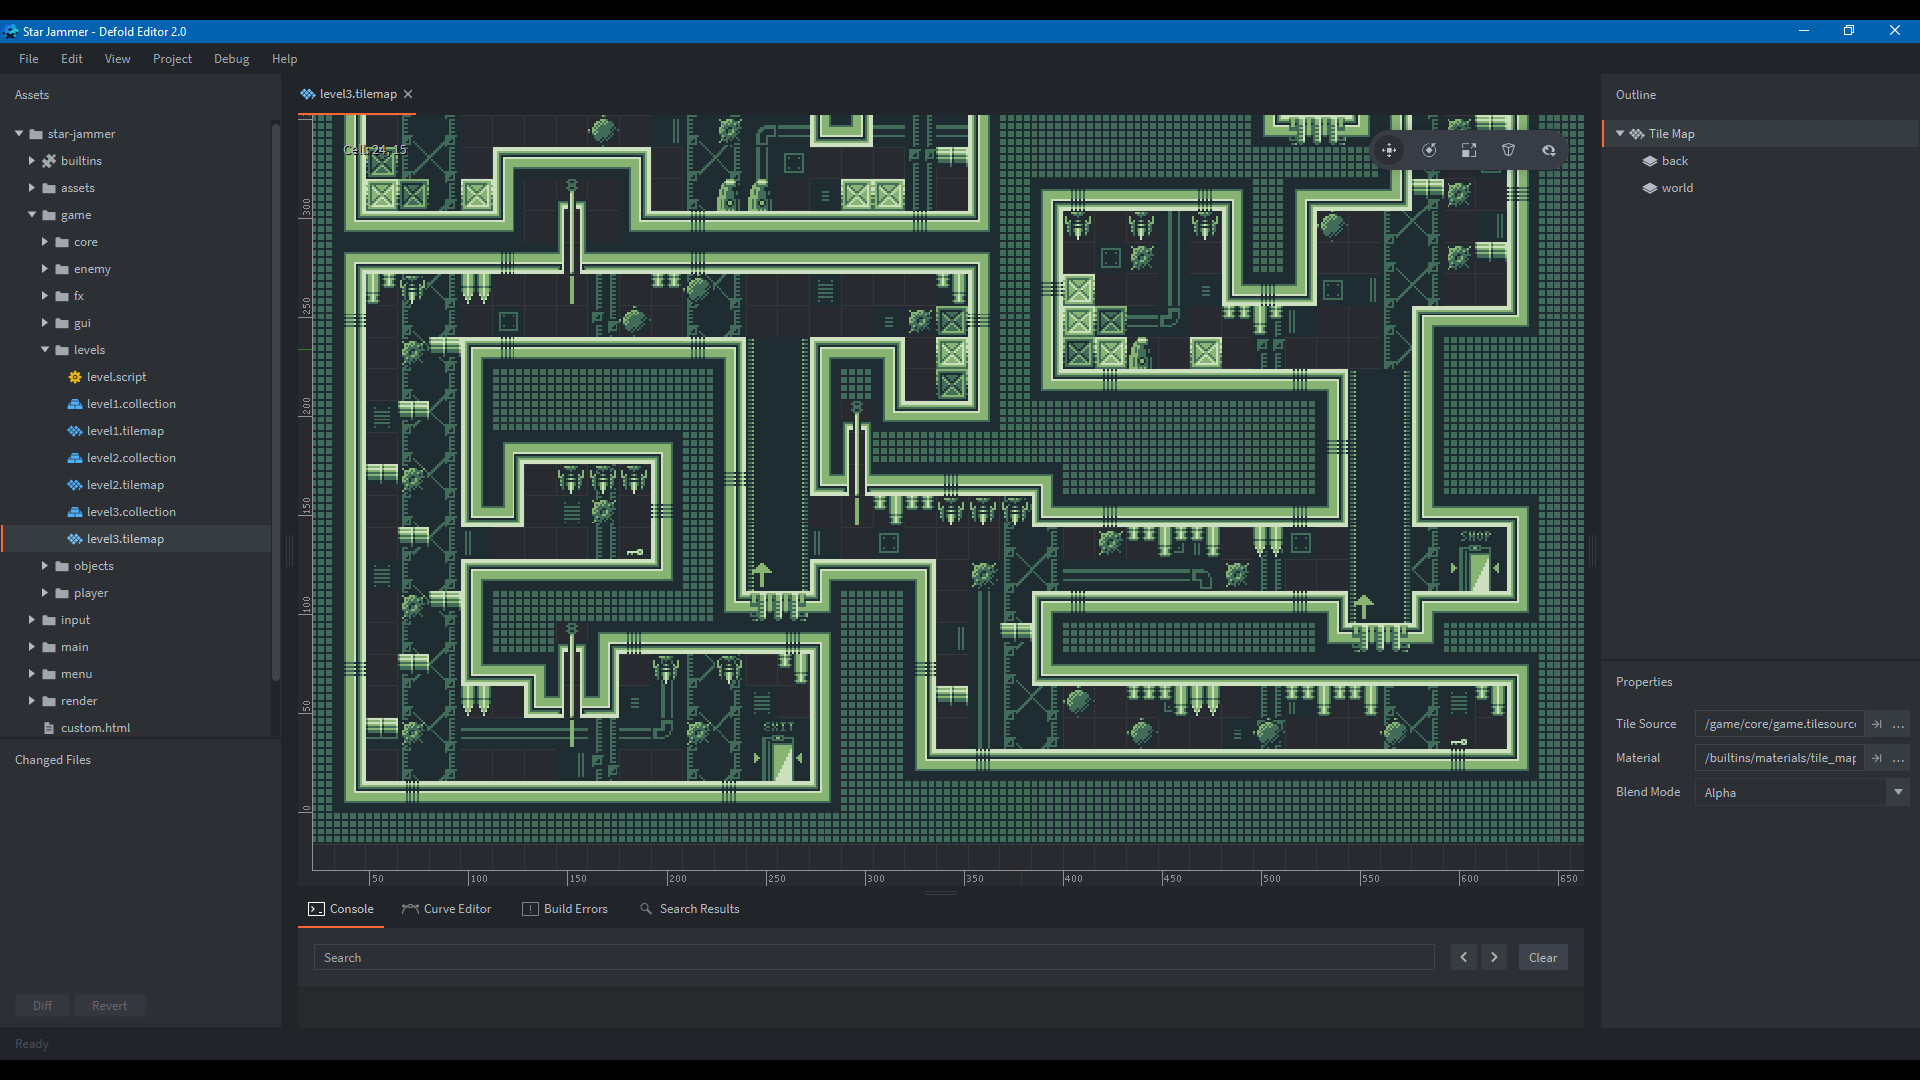Select the back layer in the Outline
1920x1080 pixels.
pyautogui.click(x=1674, y=160)
